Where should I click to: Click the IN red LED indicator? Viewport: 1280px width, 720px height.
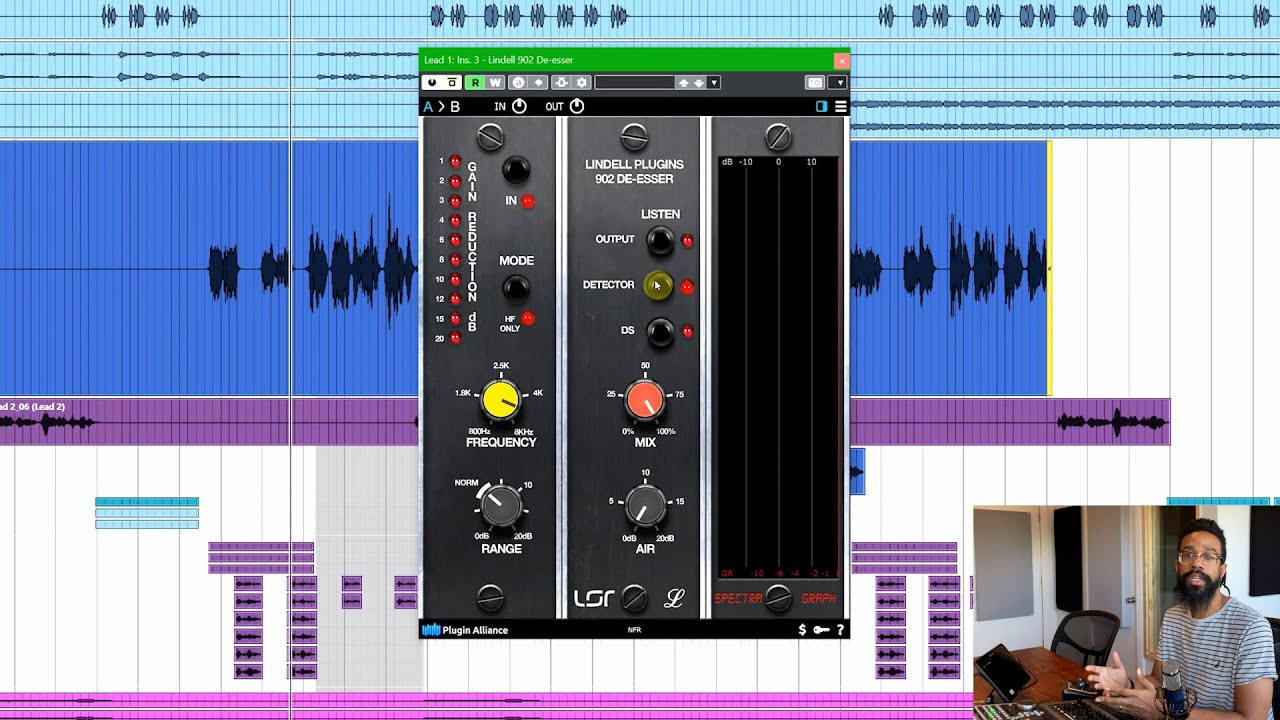point(528,202)
